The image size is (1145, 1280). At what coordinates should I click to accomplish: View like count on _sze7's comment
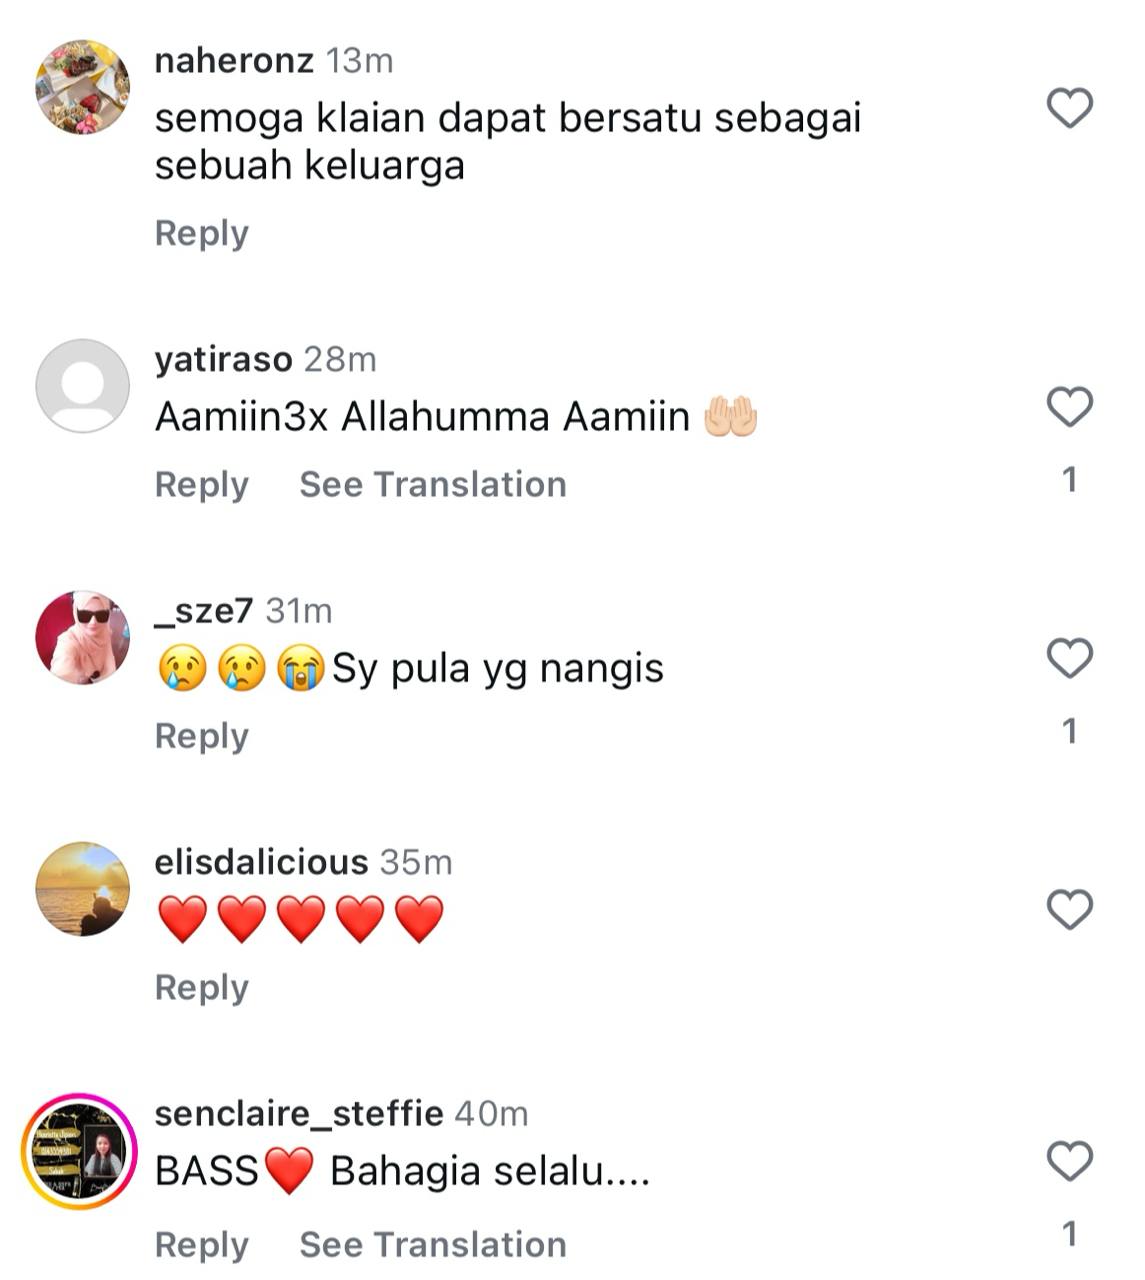(1069, 732)
